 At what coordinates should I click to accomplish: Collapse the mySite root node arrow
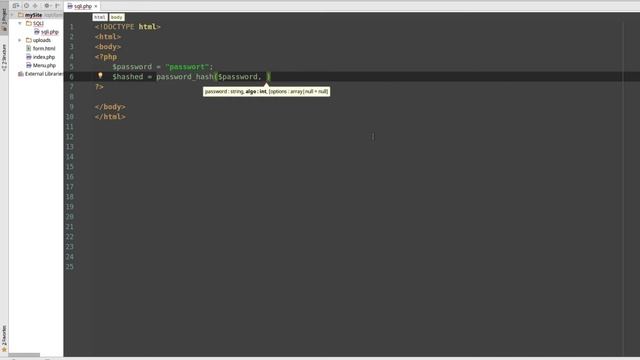pyautogui.click(x=12, y=15)
